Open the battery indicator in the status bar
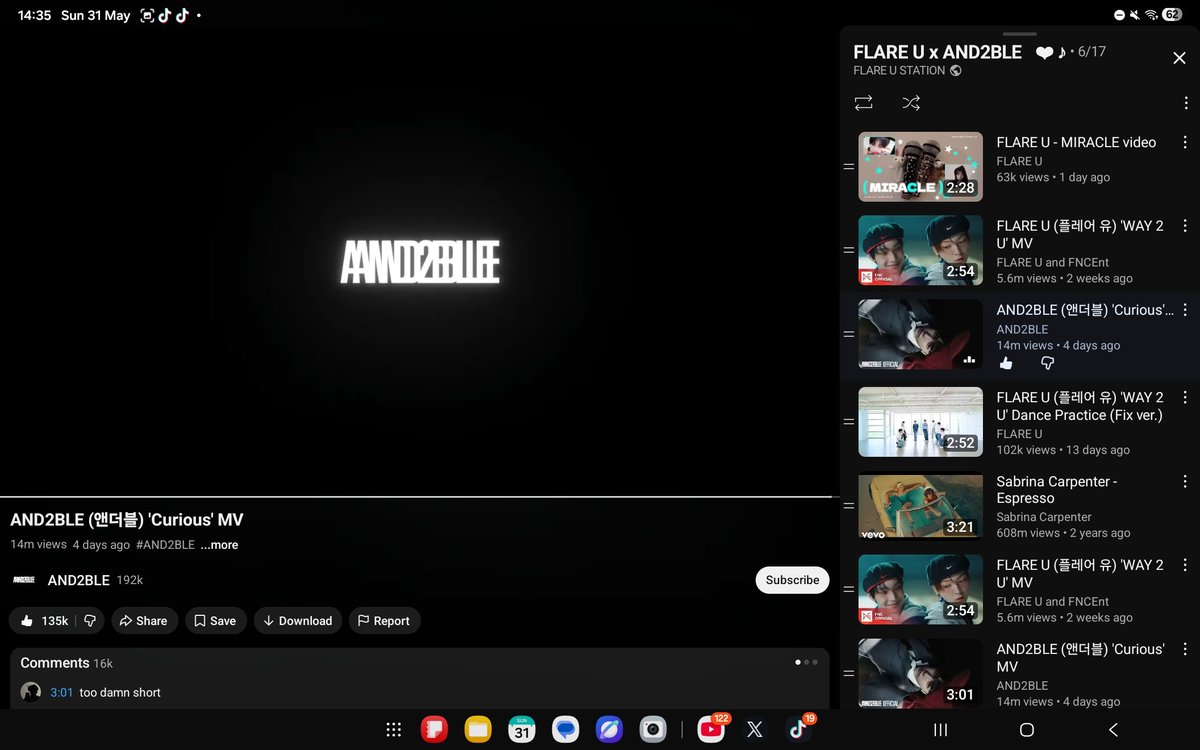1200x750 pixels. point(1172,15)
